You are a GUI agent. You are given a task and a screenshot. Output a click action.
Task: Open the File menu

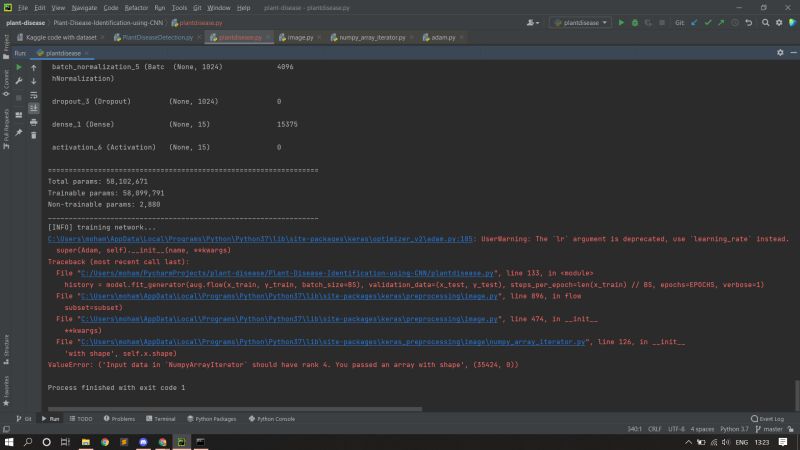[x=23, y=8]
